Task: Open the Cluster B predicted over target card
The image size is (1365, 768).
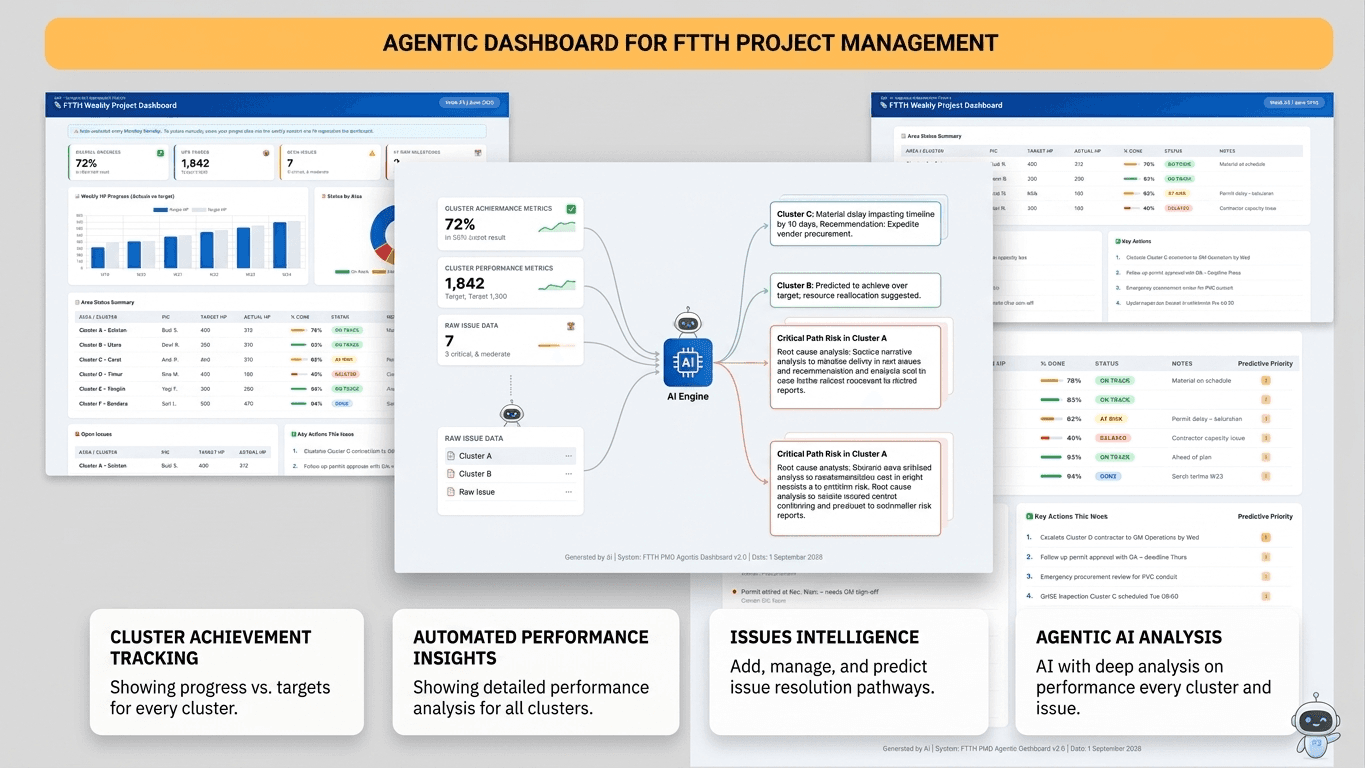Action: (855, 290)
